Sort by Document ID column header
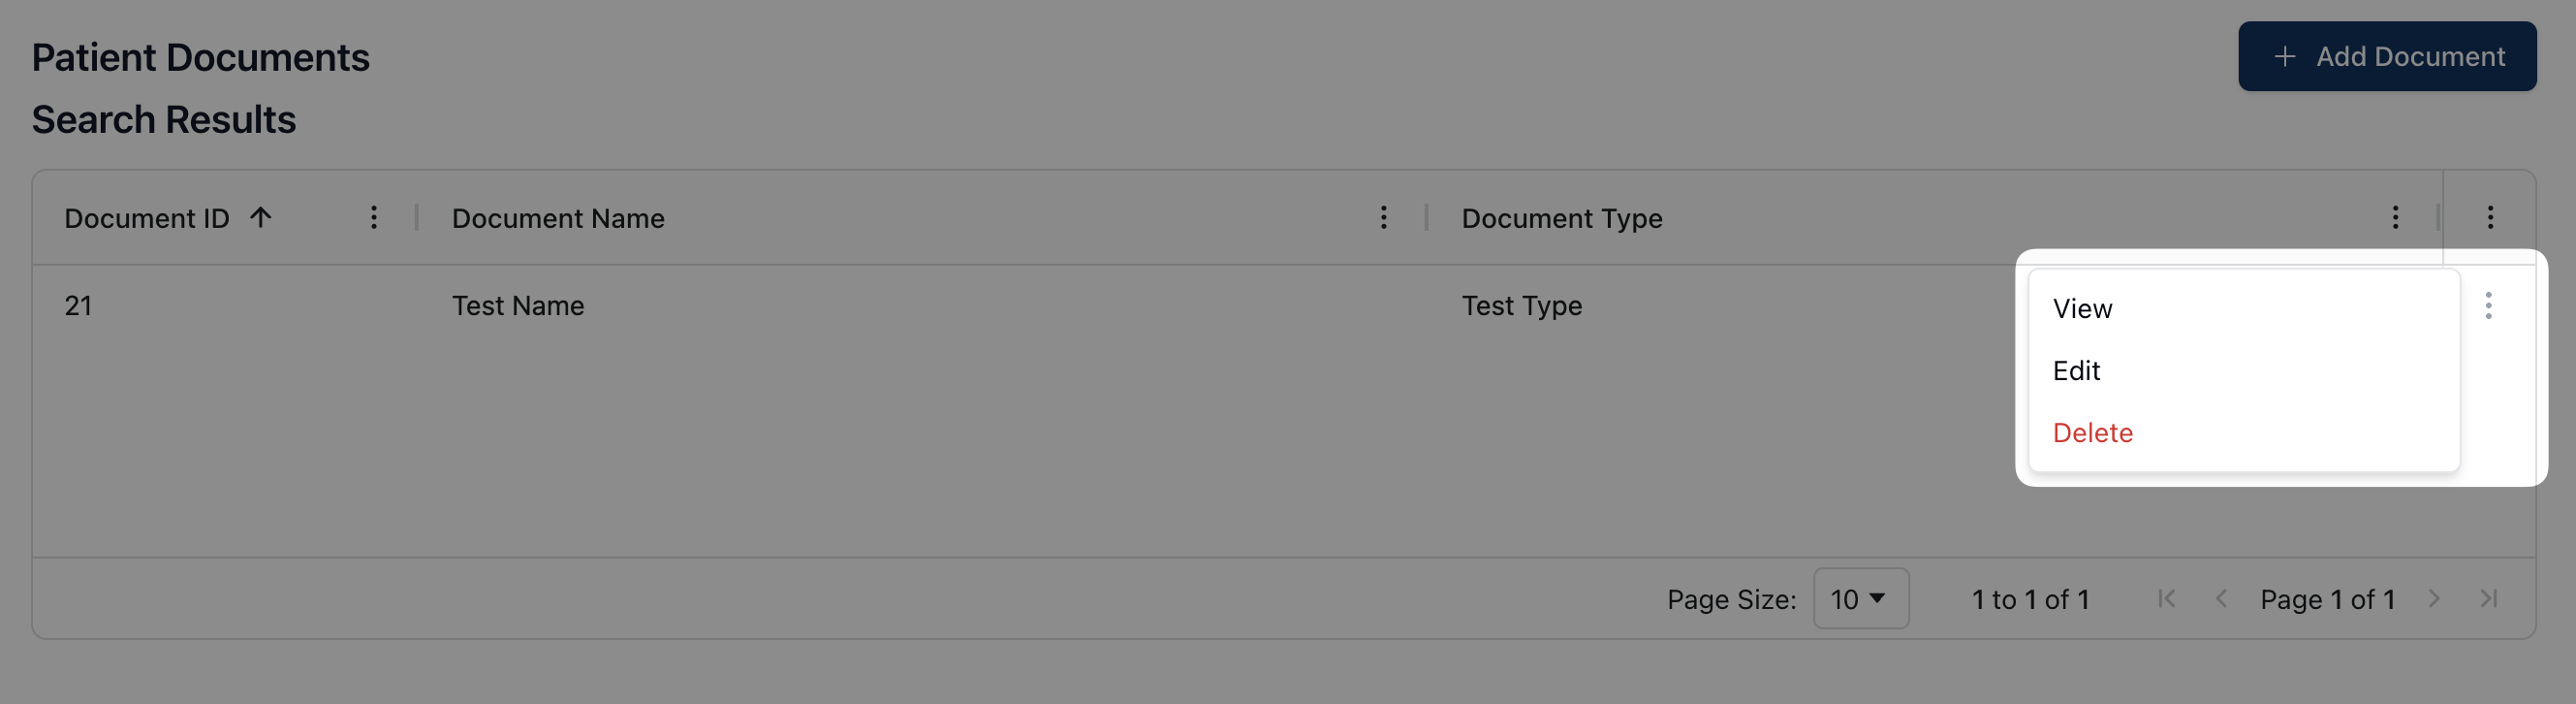 147,218
